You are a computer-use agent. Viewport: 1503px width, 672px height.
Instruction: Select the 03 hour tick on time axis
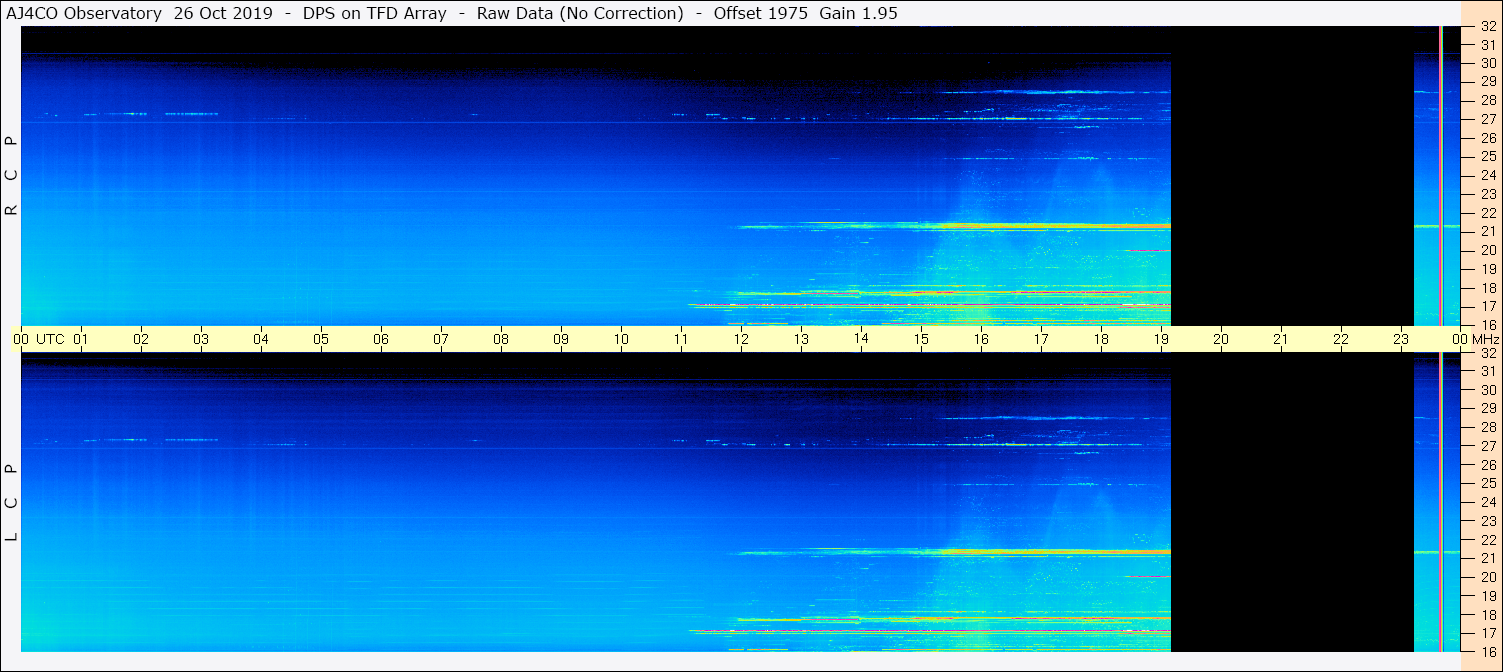tap(201, 339)
